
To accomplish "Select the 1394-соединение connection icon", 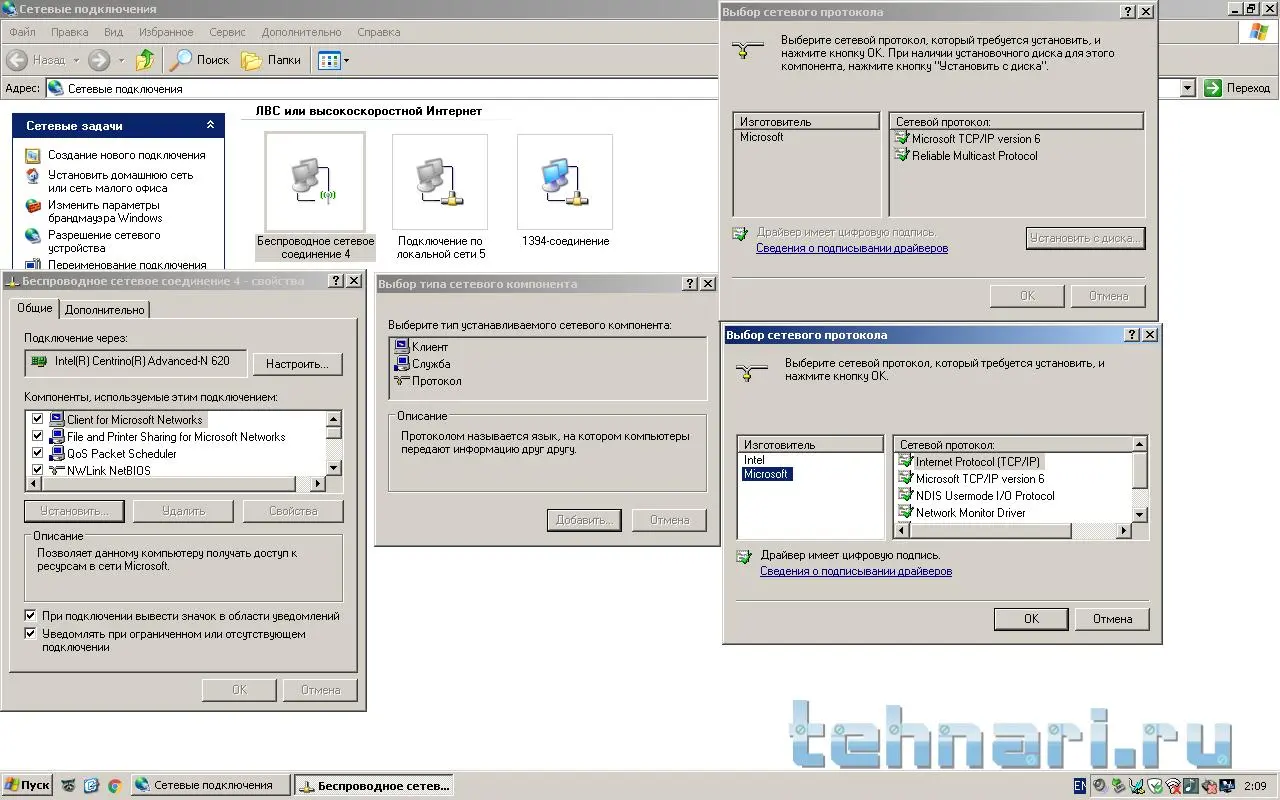I will pos(565,191).
